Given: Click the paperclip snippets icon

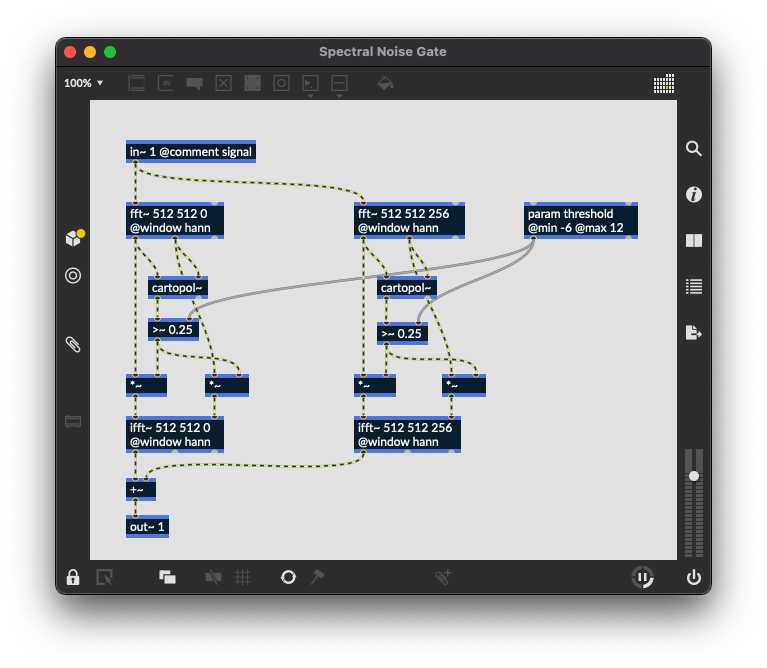Looking at the screenshot, I should click(x=73, y=344).
